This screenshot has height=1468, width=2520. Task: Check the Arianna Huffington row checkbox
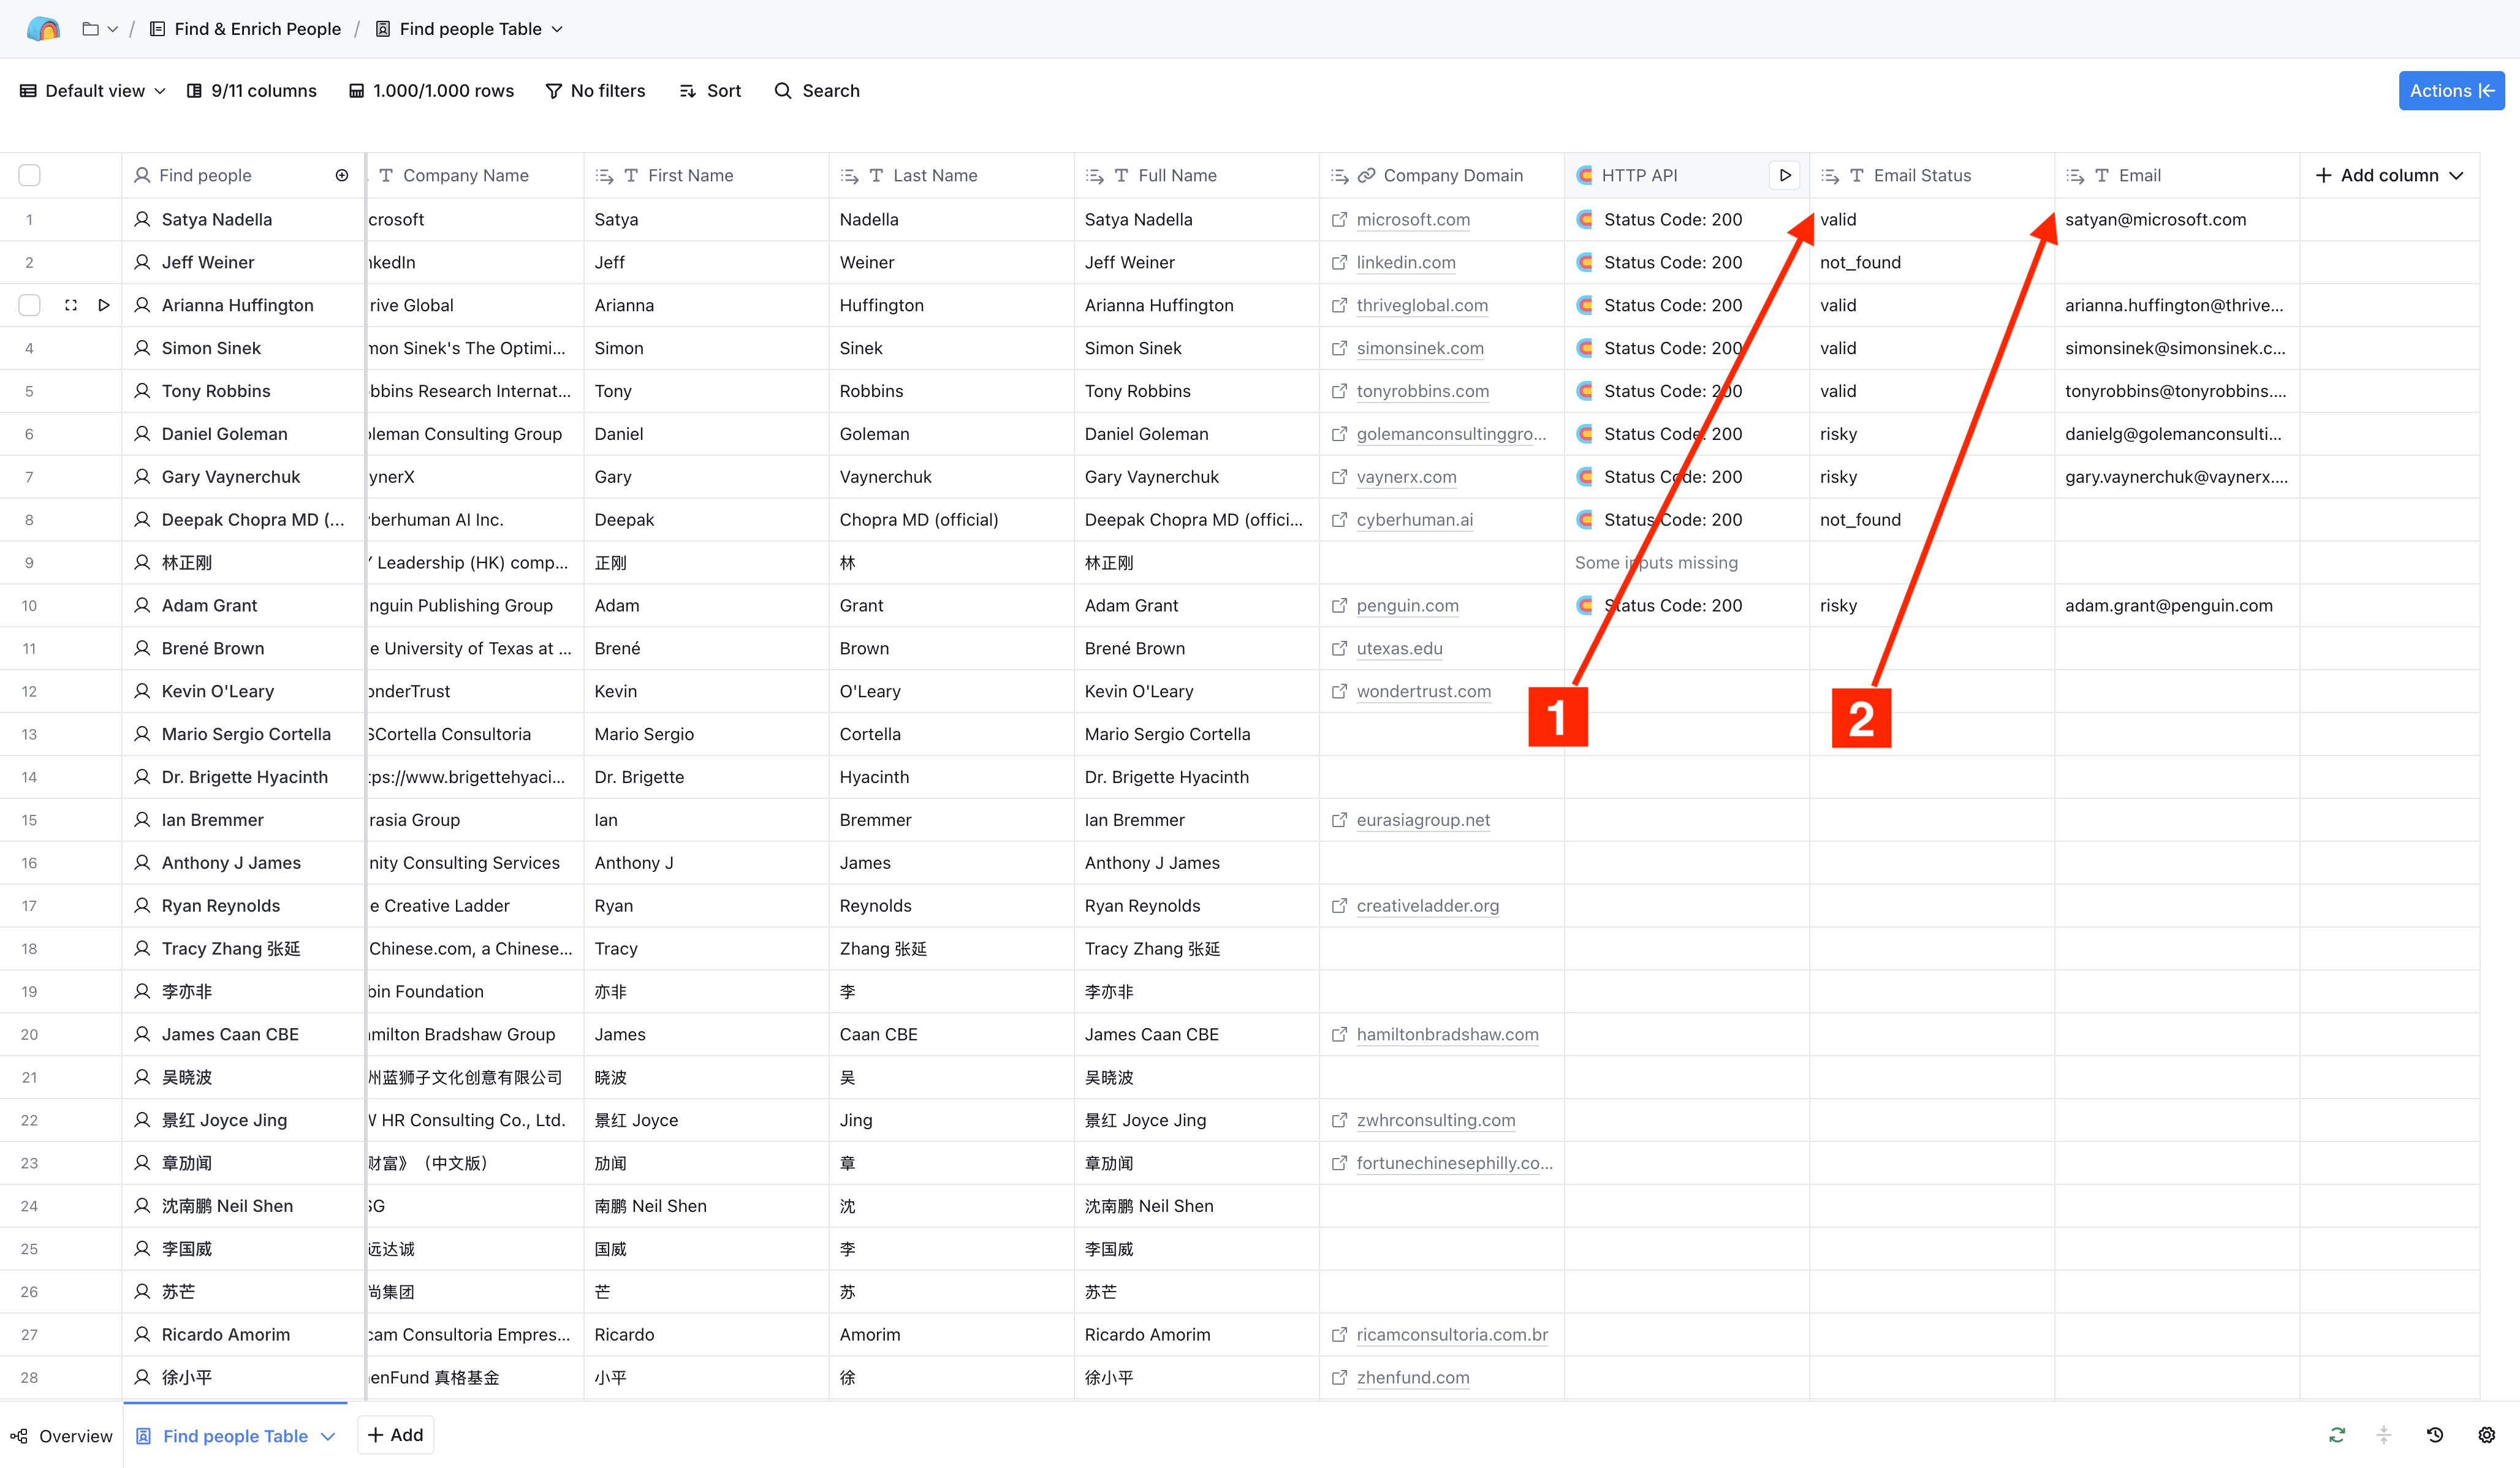30,305
